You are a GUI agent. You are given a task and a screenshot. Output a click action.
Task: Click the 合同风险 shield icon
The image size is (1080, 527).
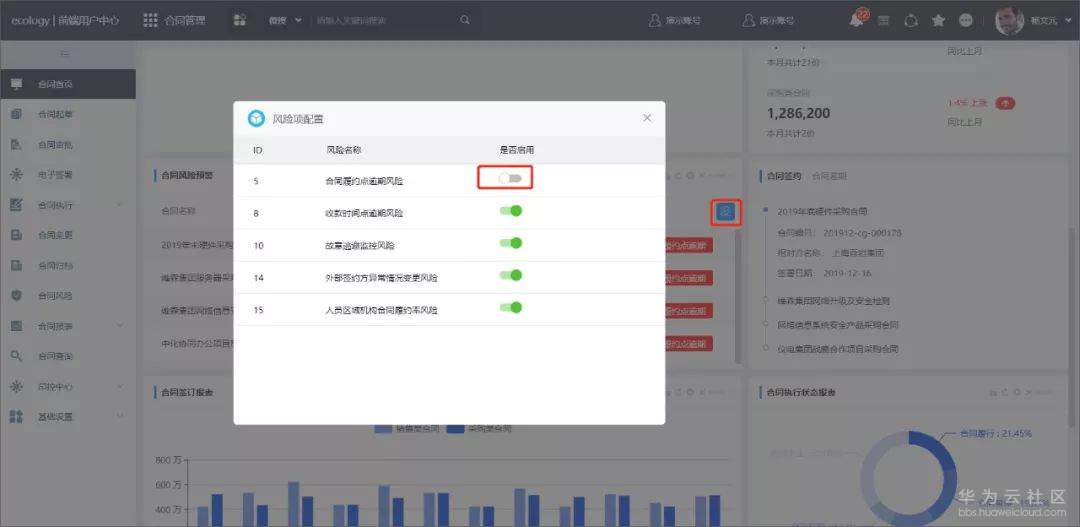point(17,296)
